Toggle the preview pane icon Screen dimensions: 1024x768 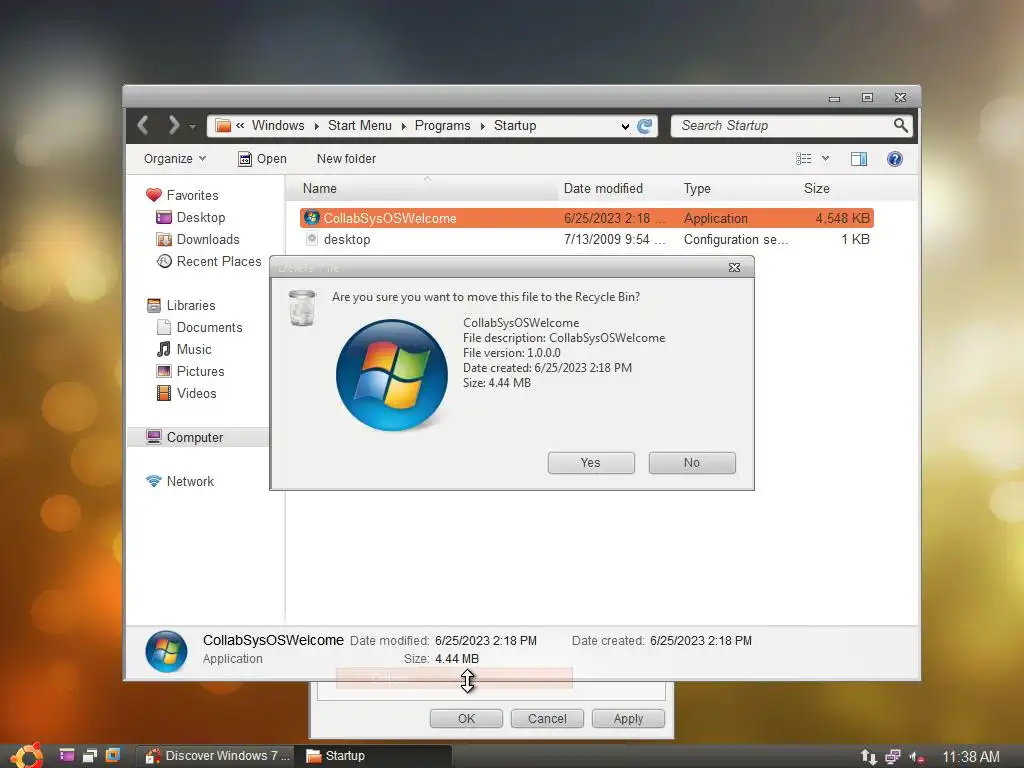click(859, 159)
